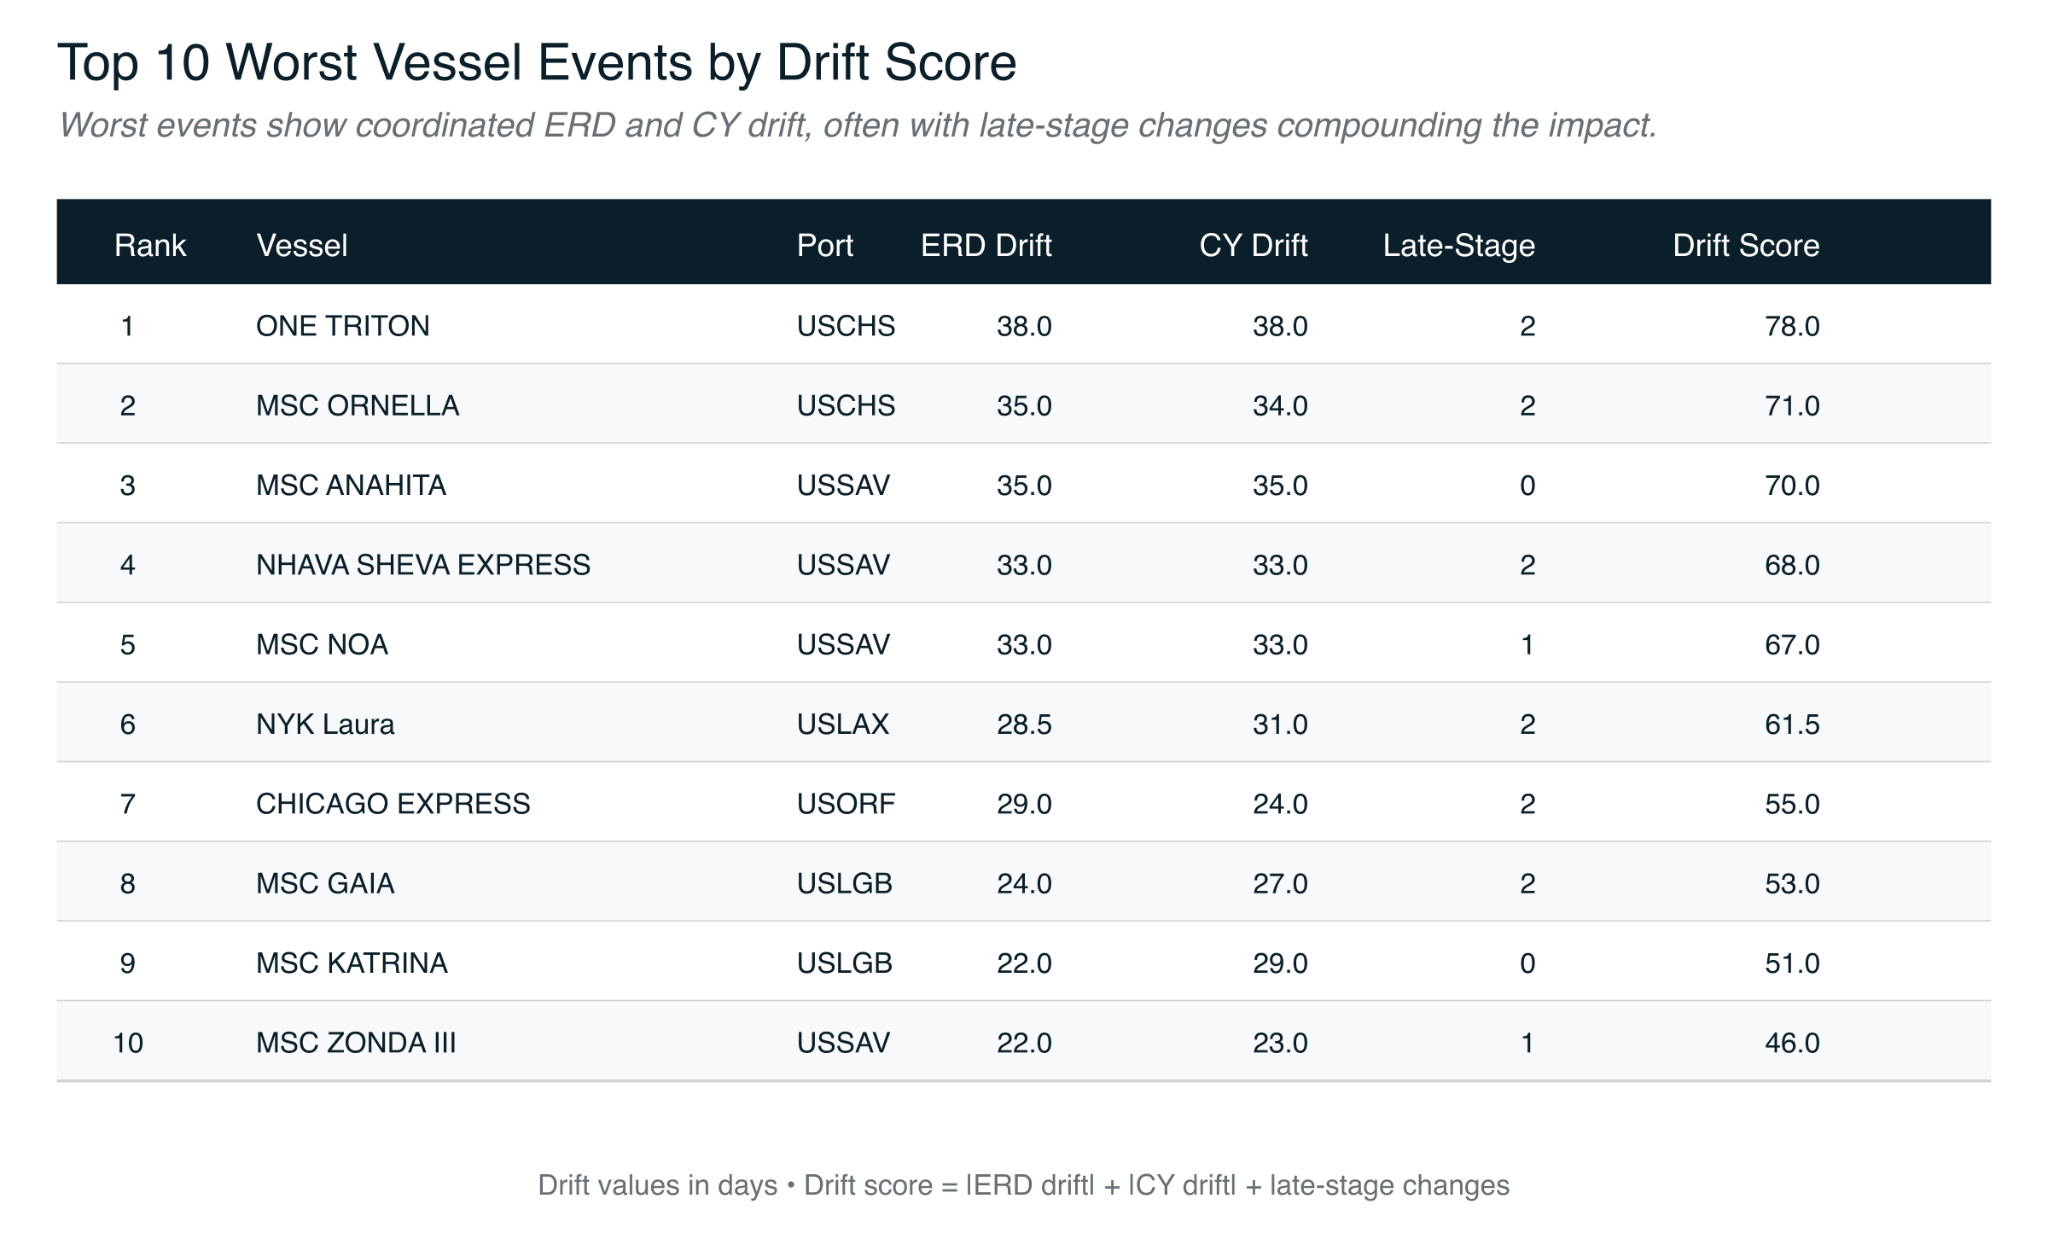Click the MSC ORNELLA vessel row
Viewport: 2048px width, 1252px height.
tap(357, 405)
